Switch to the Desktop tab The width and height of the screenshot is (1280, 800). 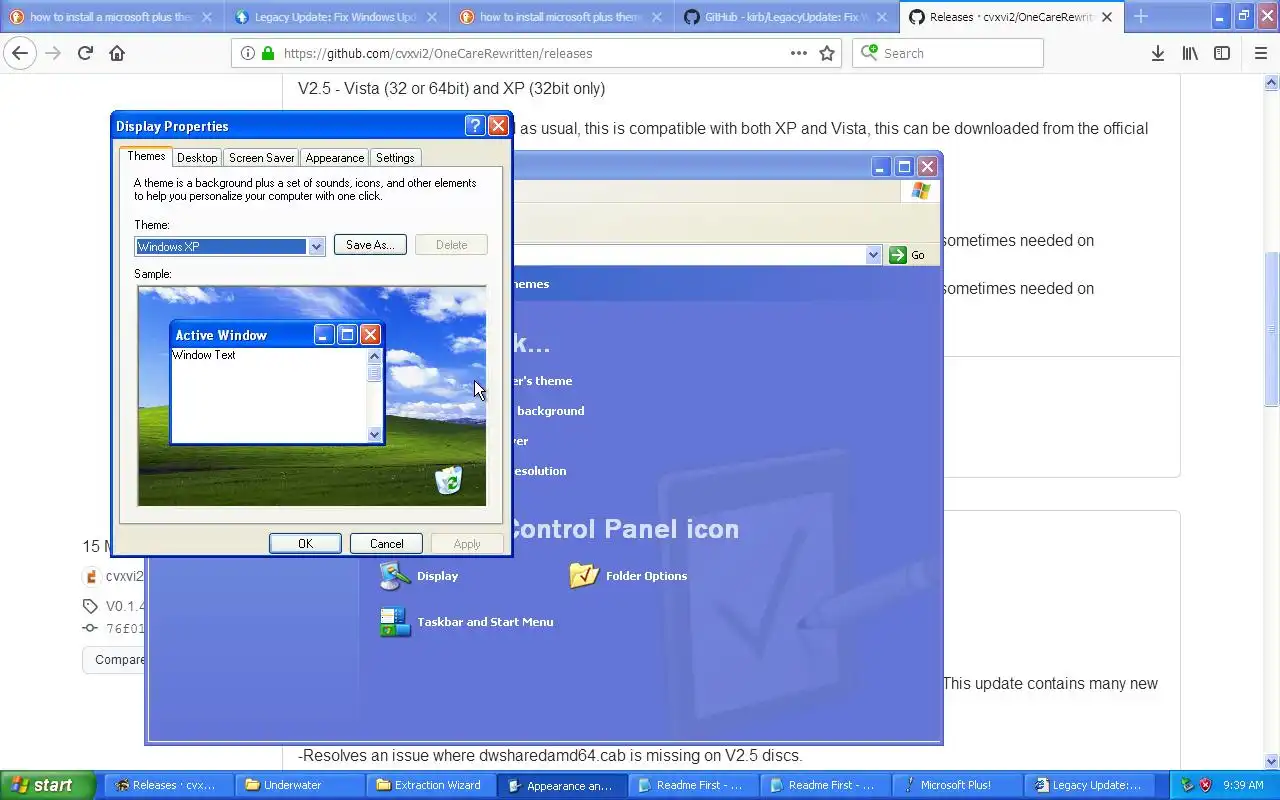197,158
